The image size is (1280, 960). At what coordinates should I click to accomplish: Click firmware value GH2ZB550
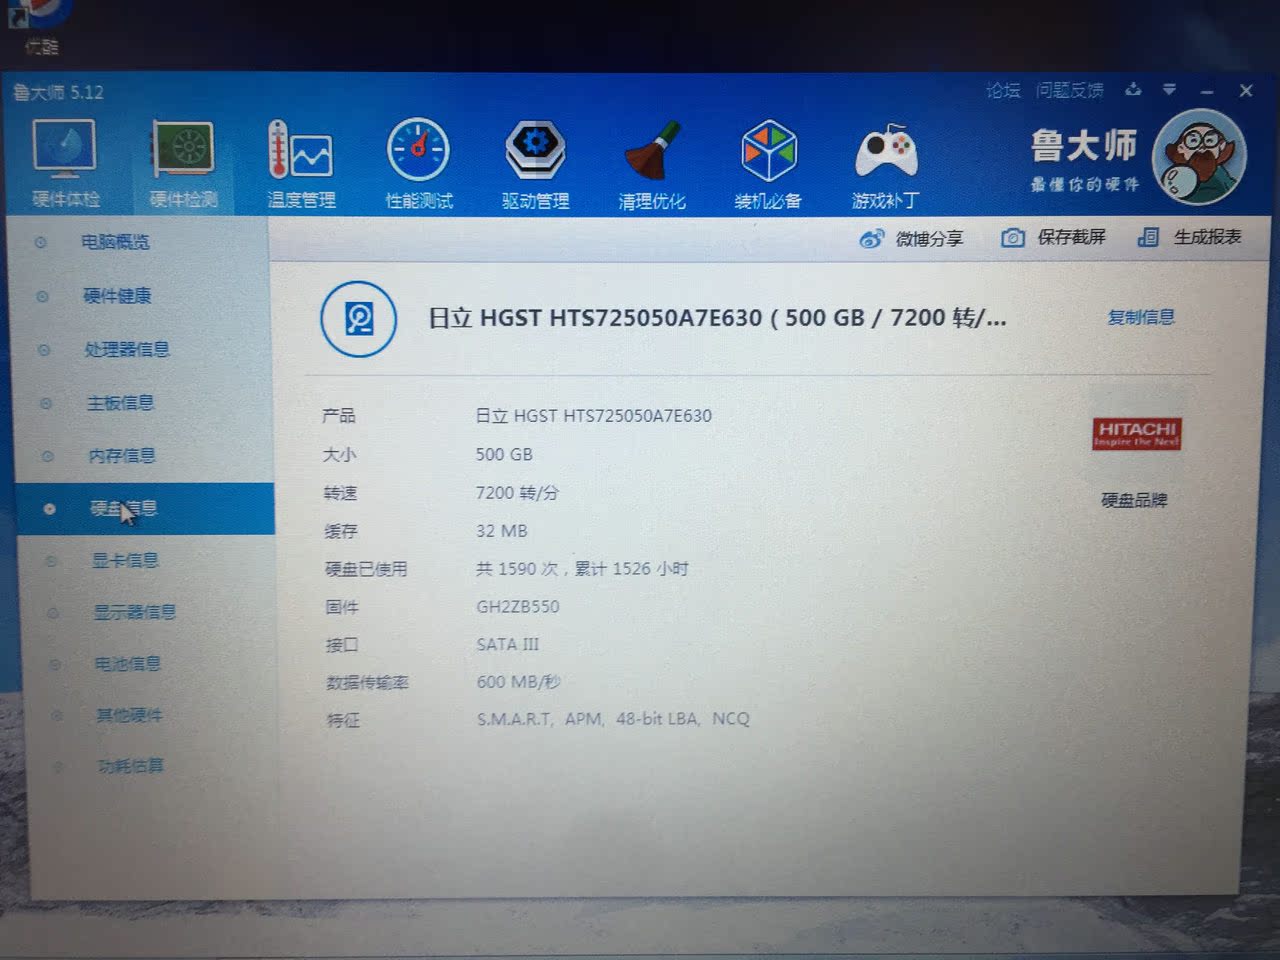pos(517,606)
